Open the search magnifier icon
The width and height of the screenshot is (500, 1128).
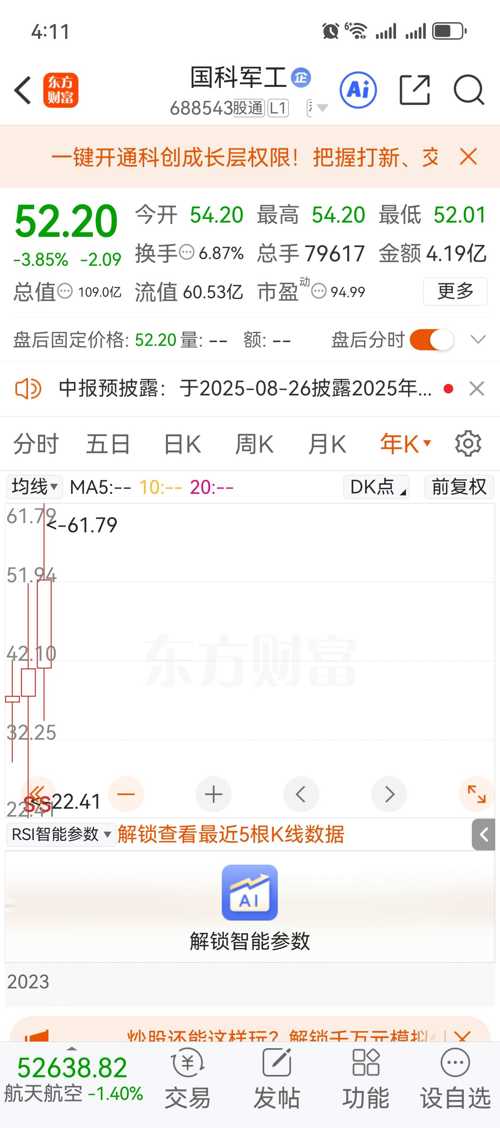click(x=469, y=91)
